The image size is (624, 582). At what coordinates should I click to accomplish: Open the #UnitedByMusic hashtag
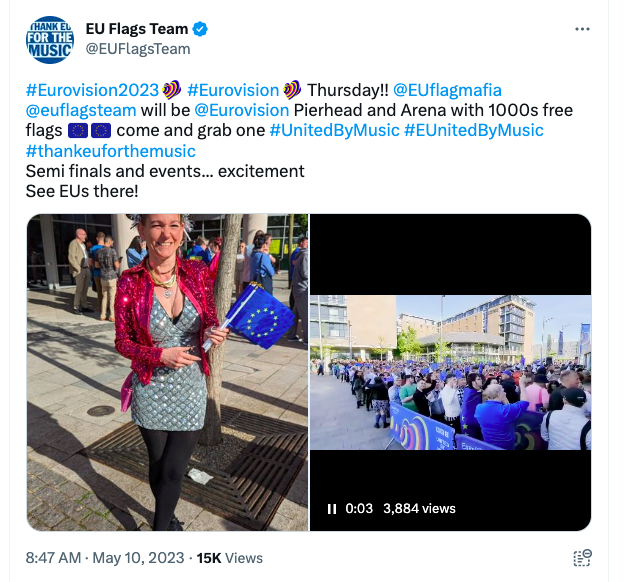point(334,131)
